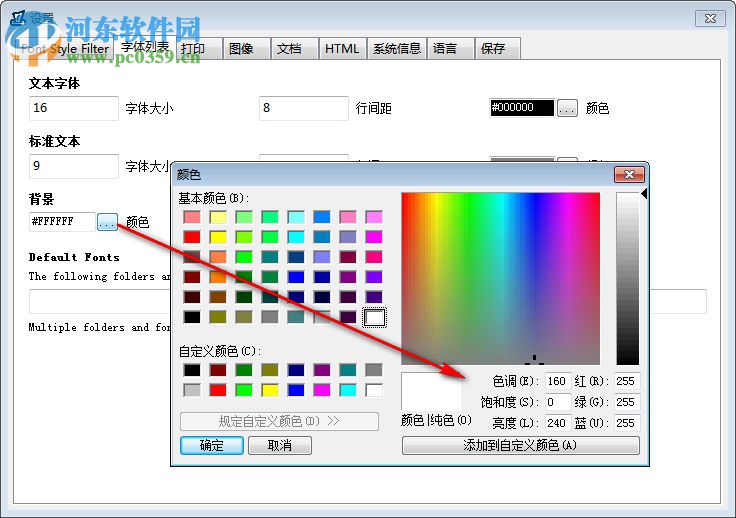Image resolution: width=736 pixels, height=518 pixels.
Task: Select the pure red basic color swatch
Action: point(192,237)
